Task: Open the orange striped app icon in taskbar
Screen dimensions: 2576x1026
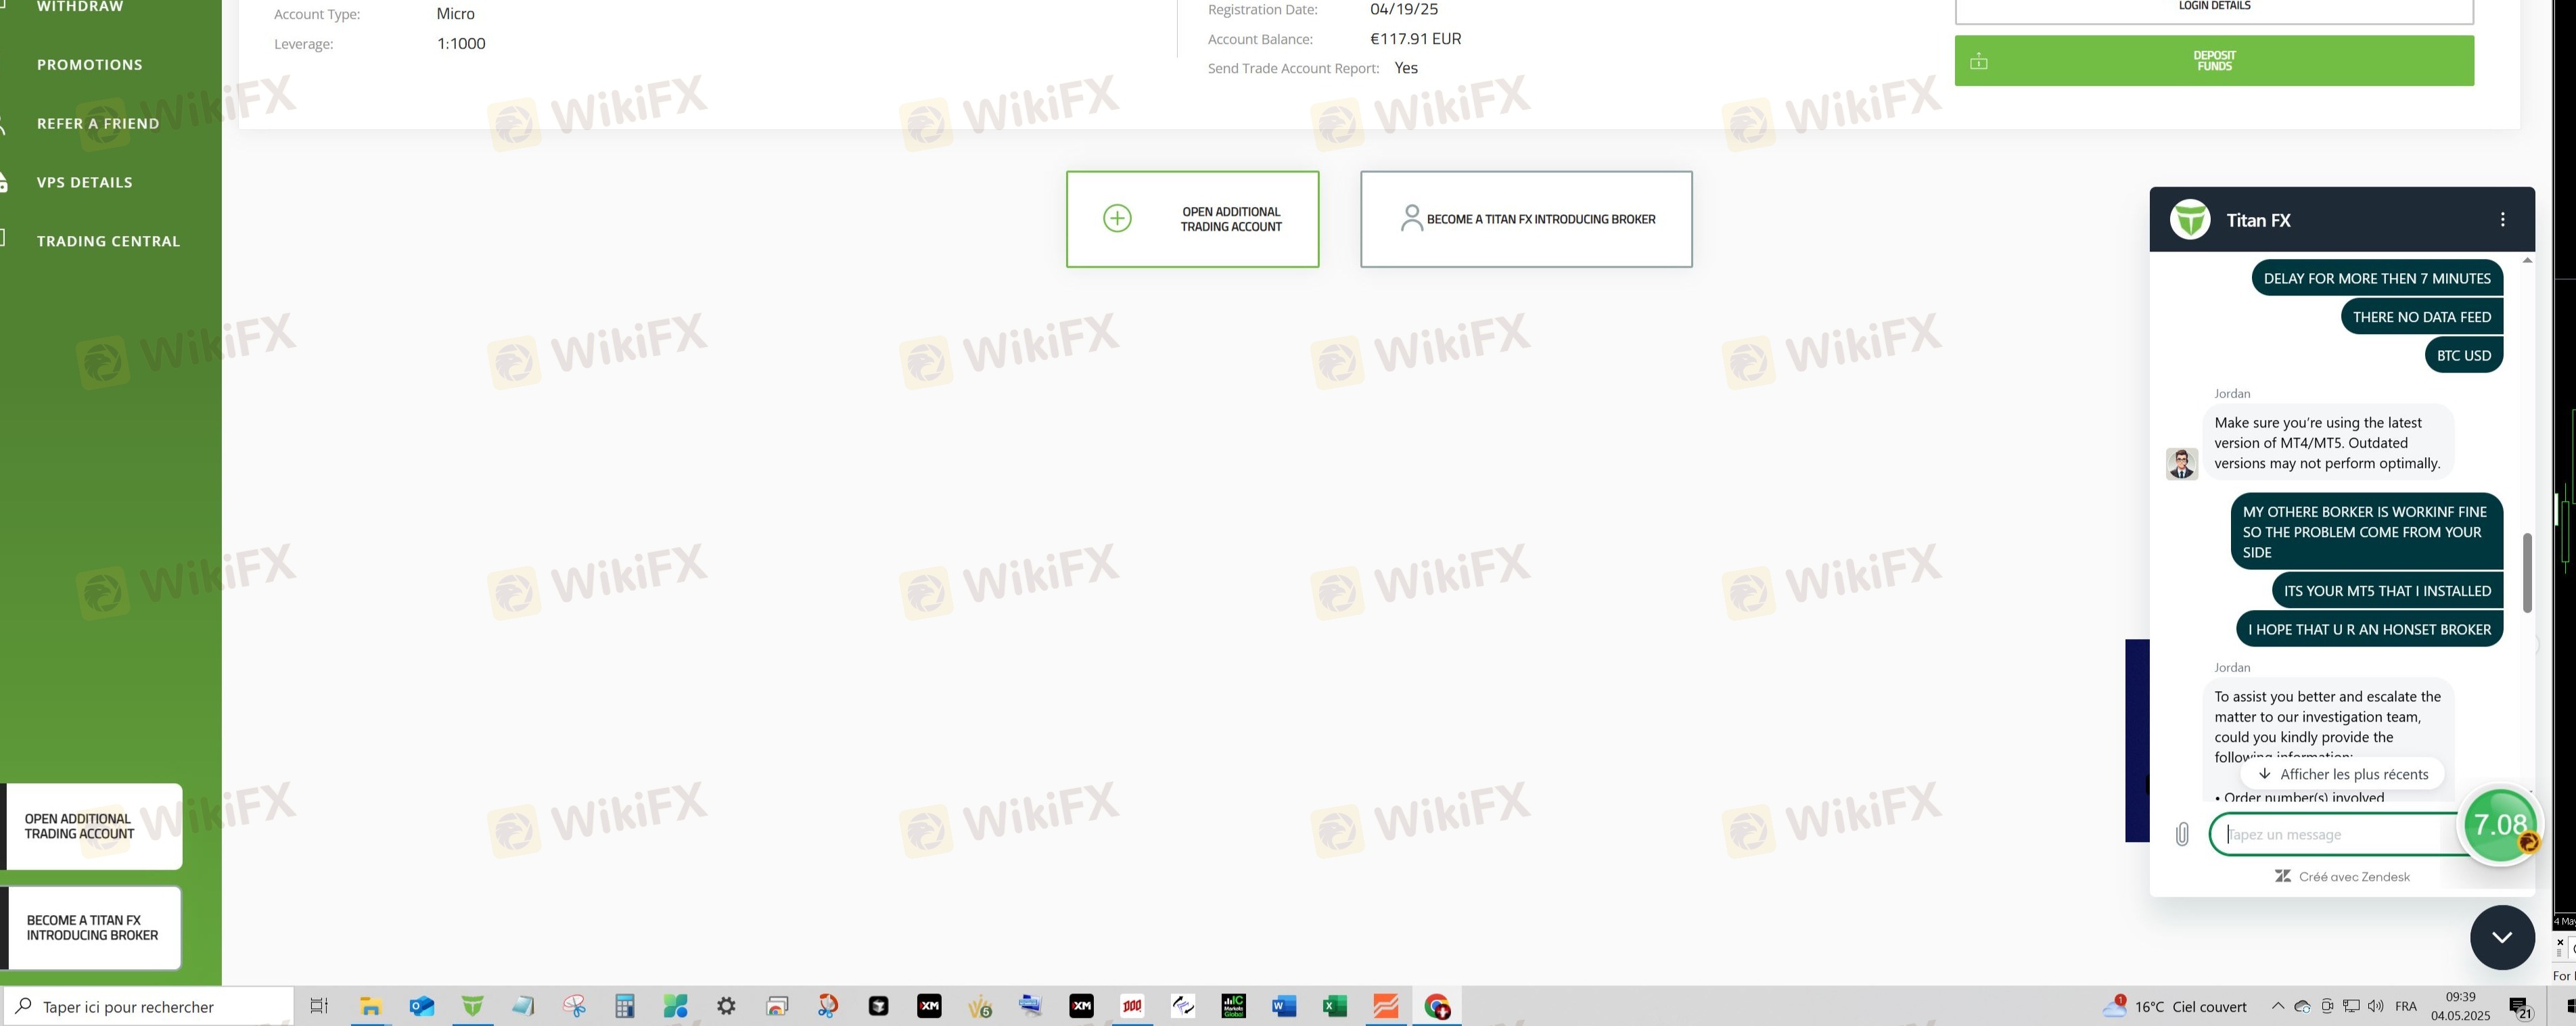Action: [x=1386, y=1006]
